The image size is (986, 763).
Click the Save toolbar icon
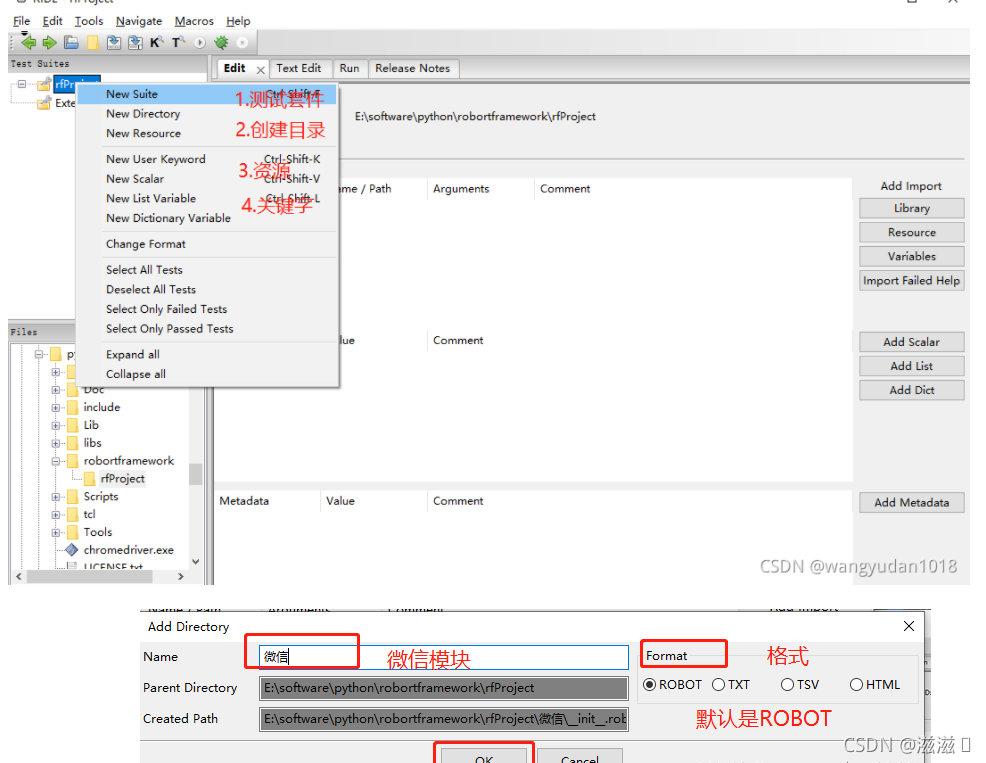[114, 42]
